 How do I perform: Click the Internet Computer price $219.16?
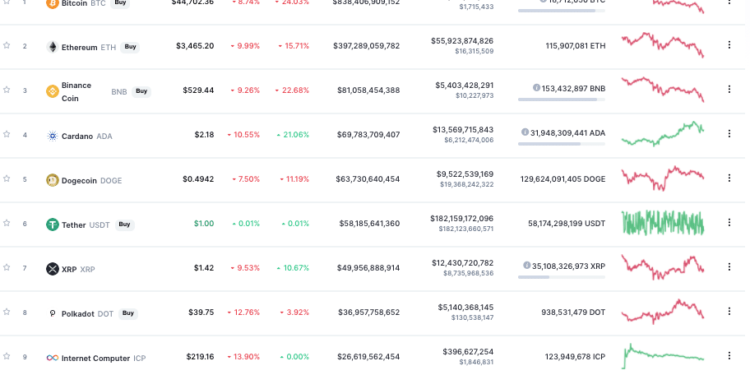[200, 357]
